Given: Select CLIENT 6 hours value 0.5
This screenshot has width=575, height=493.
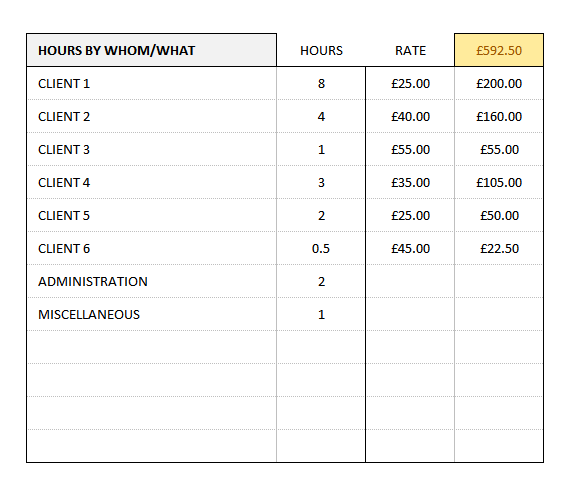Looking at the screenshot, I should 321,248.
